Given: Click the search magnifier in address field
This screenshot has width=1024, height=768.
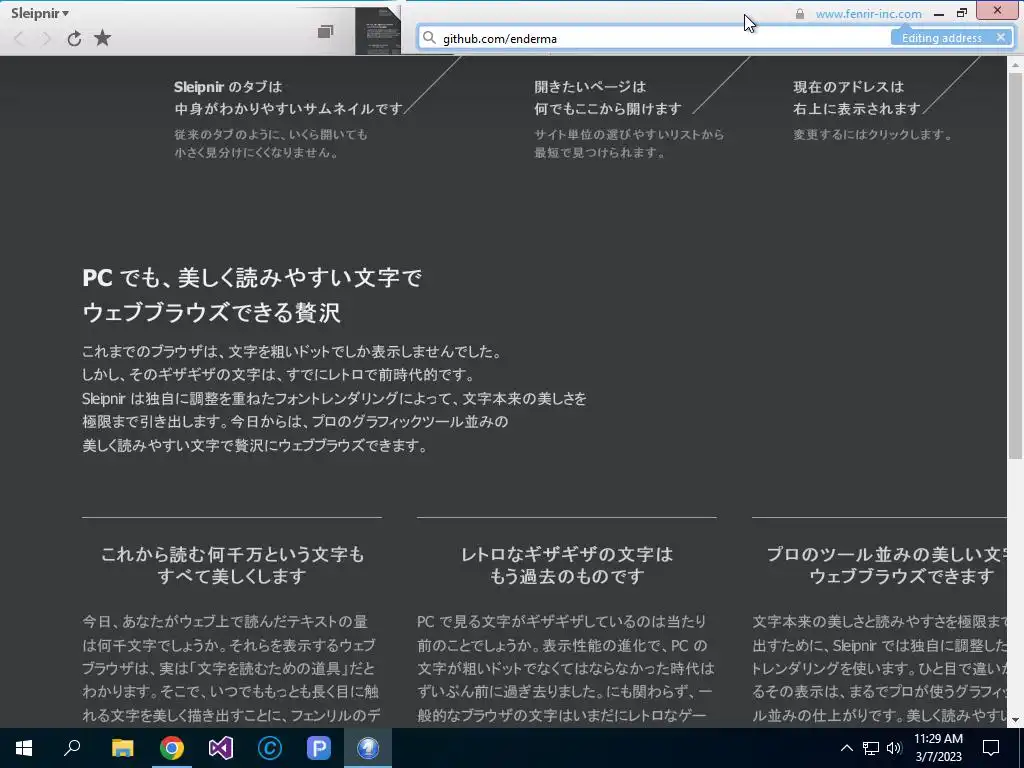Looking at the screenshot, I should [x=429, y=38].
